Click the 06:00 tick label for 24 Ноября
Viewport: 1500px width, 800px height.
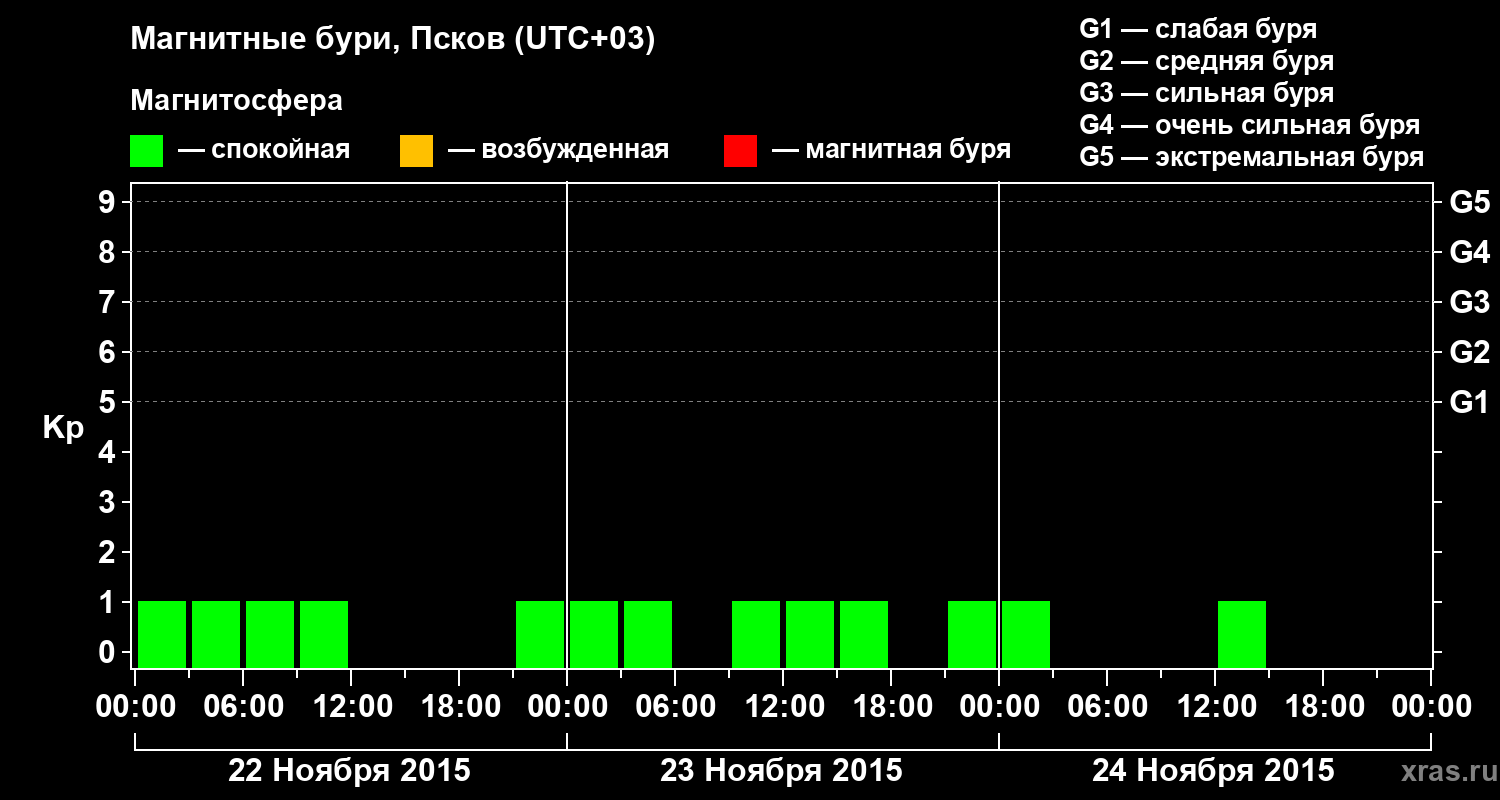tap(1106, 707)
